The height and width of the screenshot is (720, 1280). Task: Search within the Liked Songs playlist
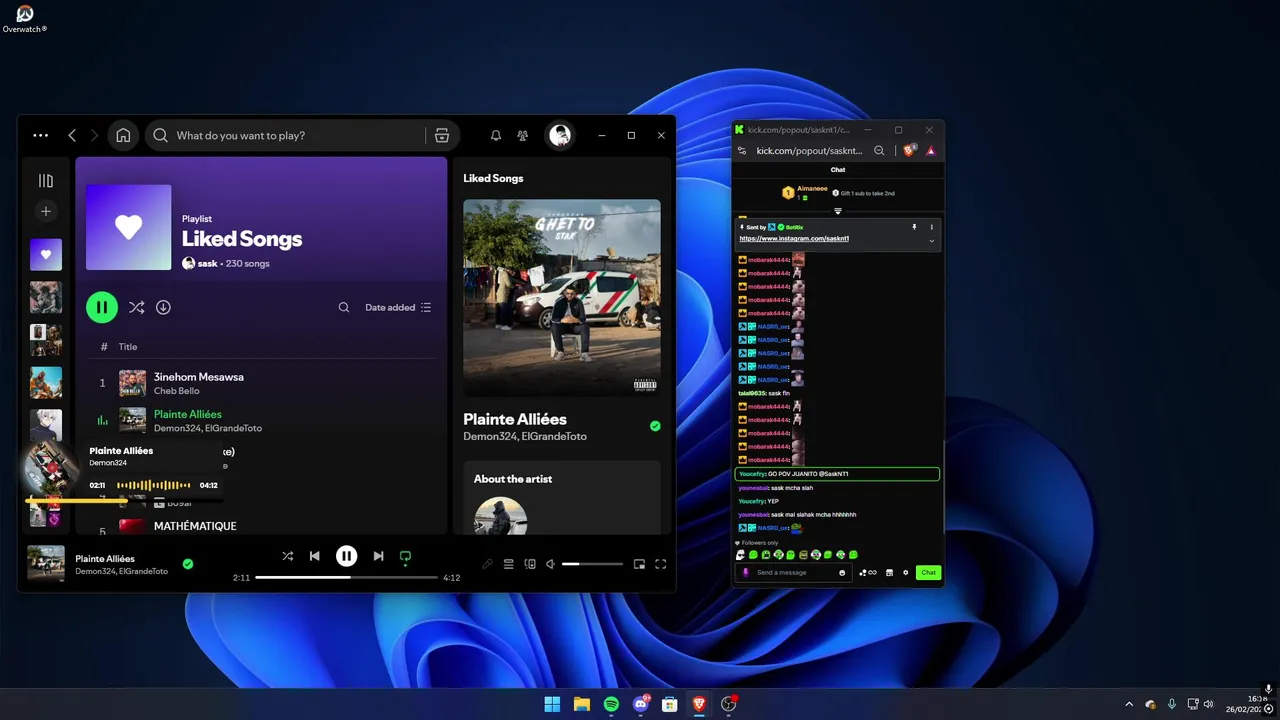click(x=343, y=307)
